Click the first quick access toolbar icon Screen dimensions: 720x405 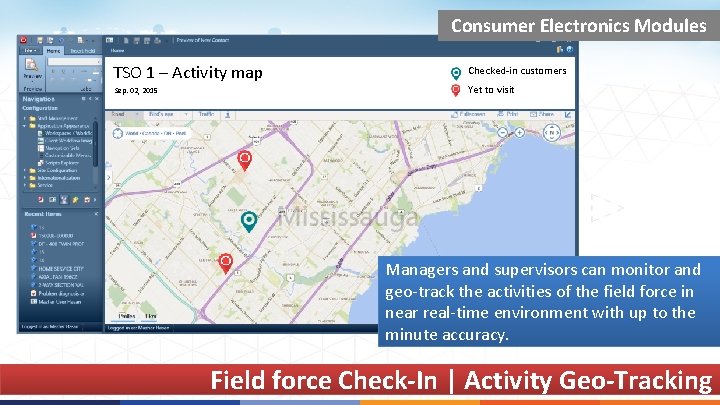40,40
